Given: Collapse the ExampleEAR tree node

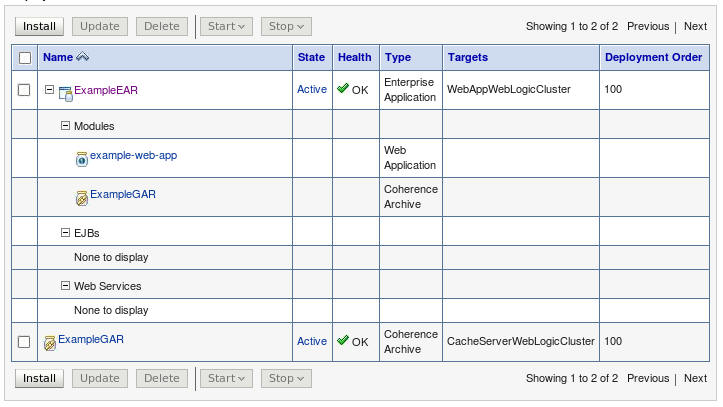Looking at the screenshot, I should coord(49,90).
